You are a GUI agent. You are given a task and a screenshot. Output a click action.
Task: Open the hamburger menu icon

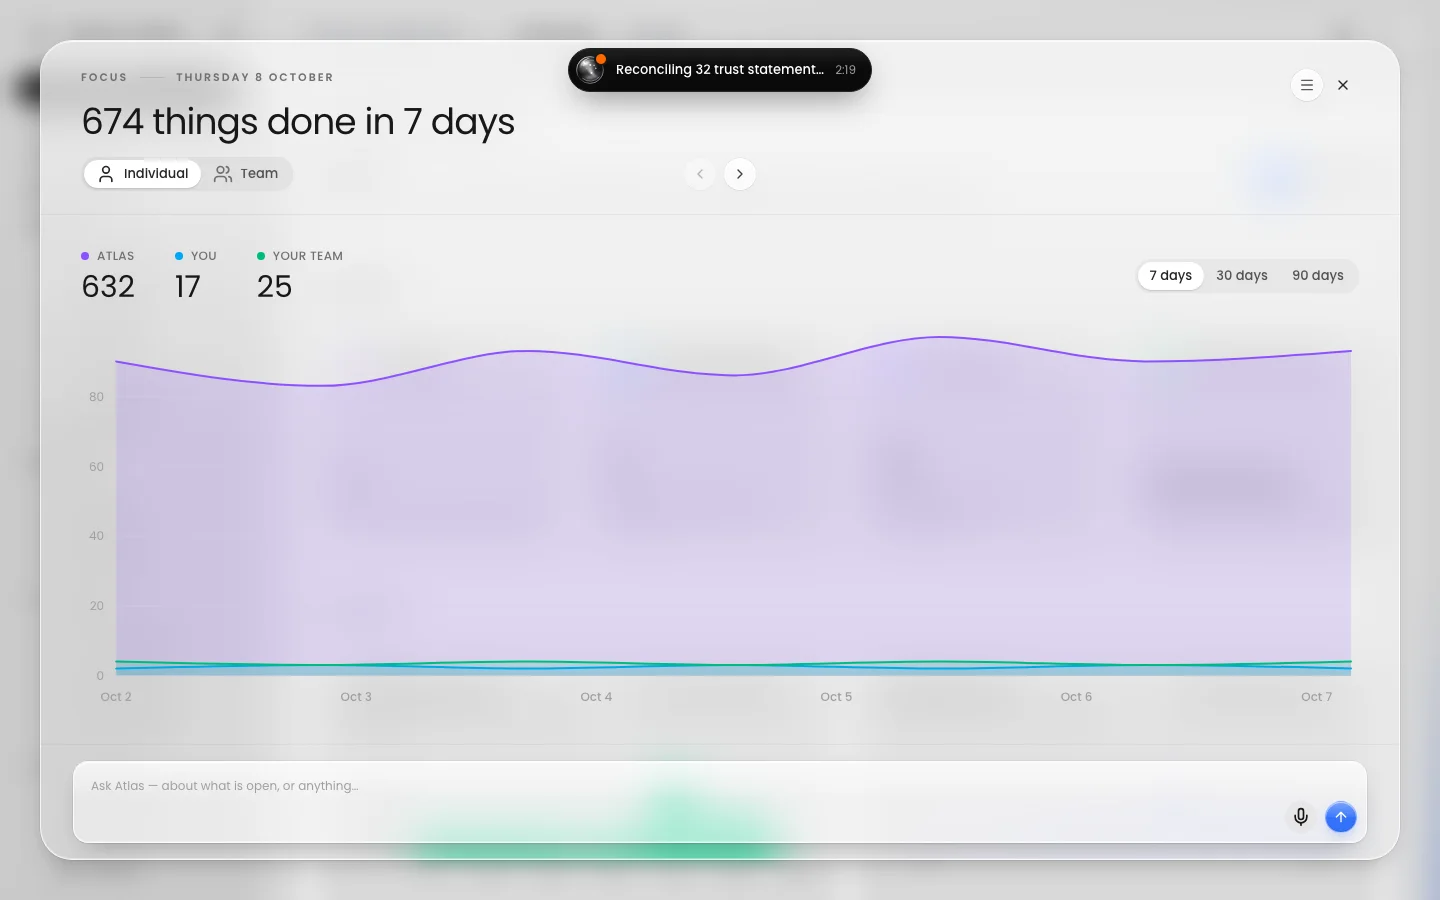[1307, 85]
